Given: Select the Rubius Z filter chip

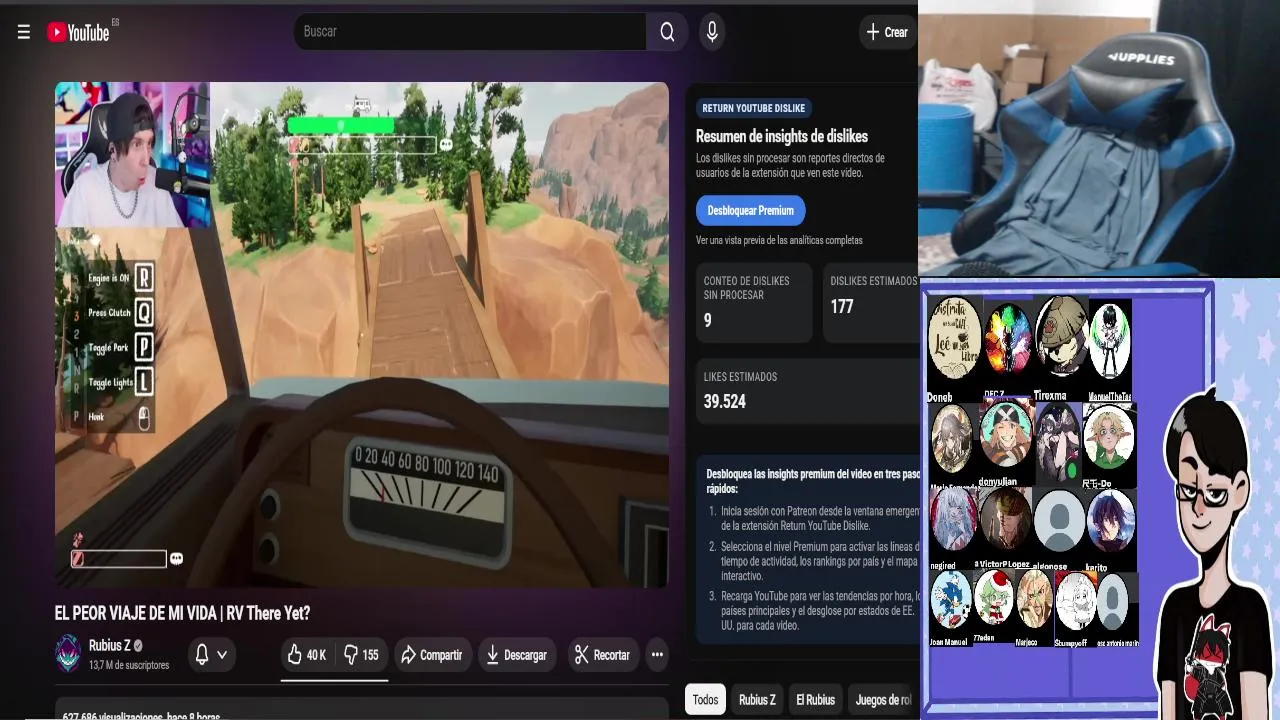Looking at the screenshot, I should click(757, 700).
